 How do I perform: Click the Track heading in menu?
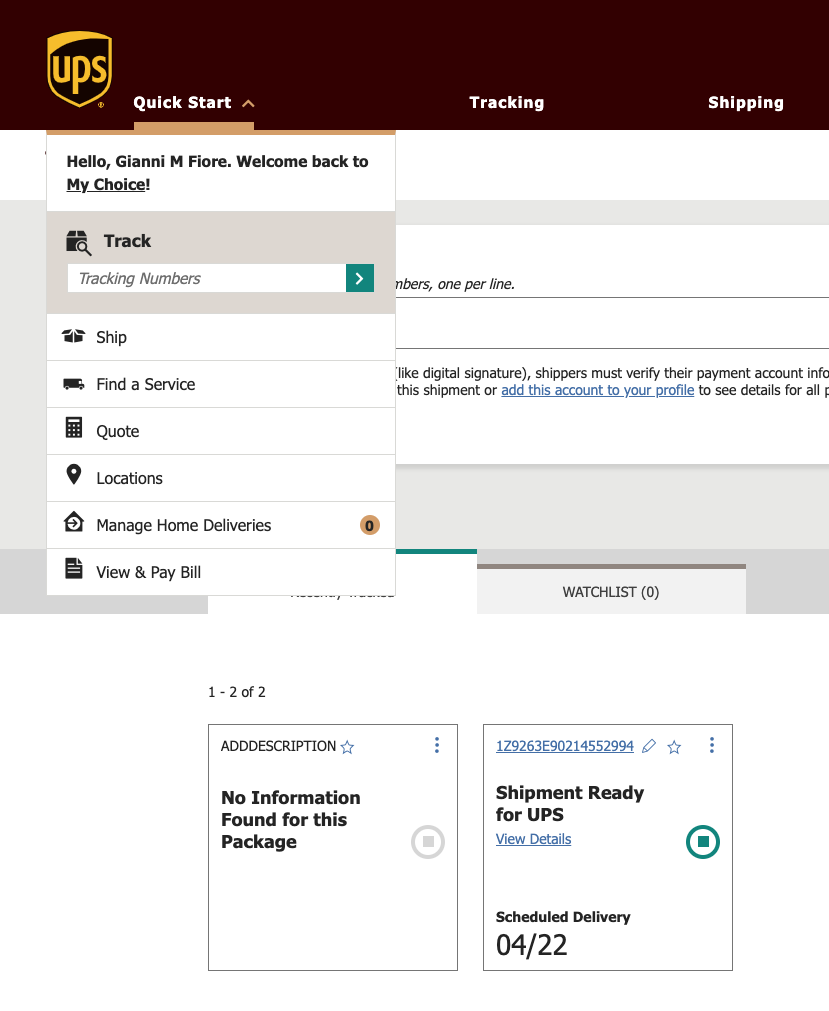pos(128,241)
